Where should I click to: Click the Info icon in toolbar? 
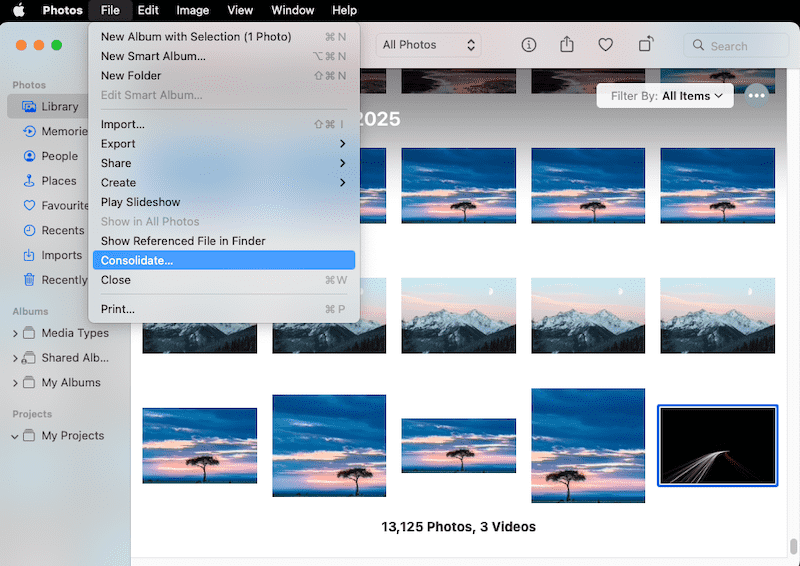pos(529,45)
